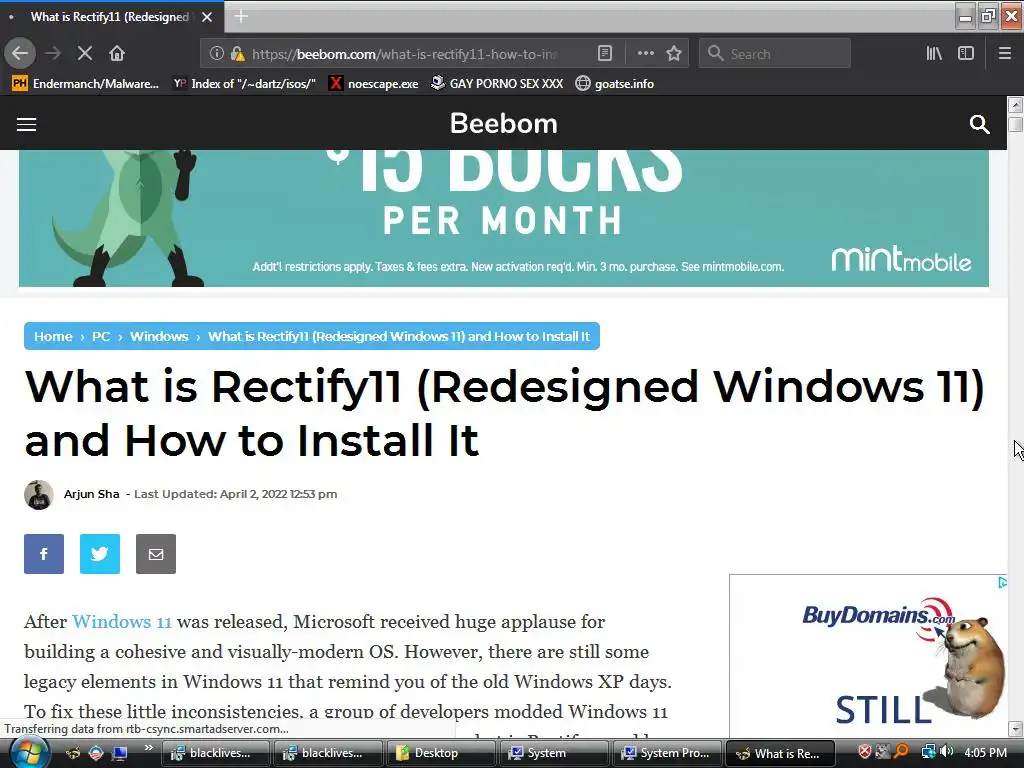Share the article on Twitter
1024x768 pixels.
tap(100, 554)
